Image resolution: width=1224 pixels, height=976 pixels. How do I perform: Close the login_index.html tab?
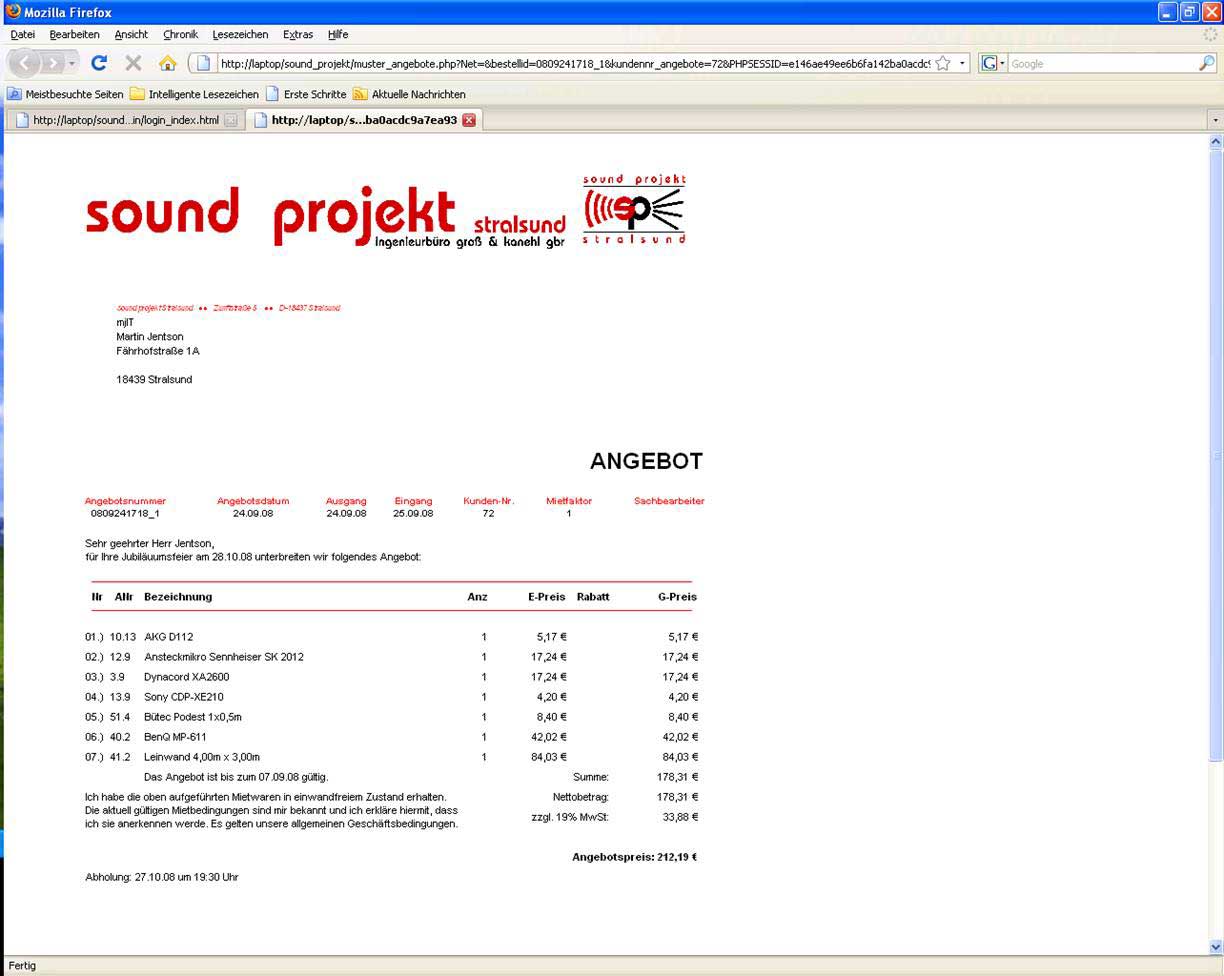click(x=231, y=120)
